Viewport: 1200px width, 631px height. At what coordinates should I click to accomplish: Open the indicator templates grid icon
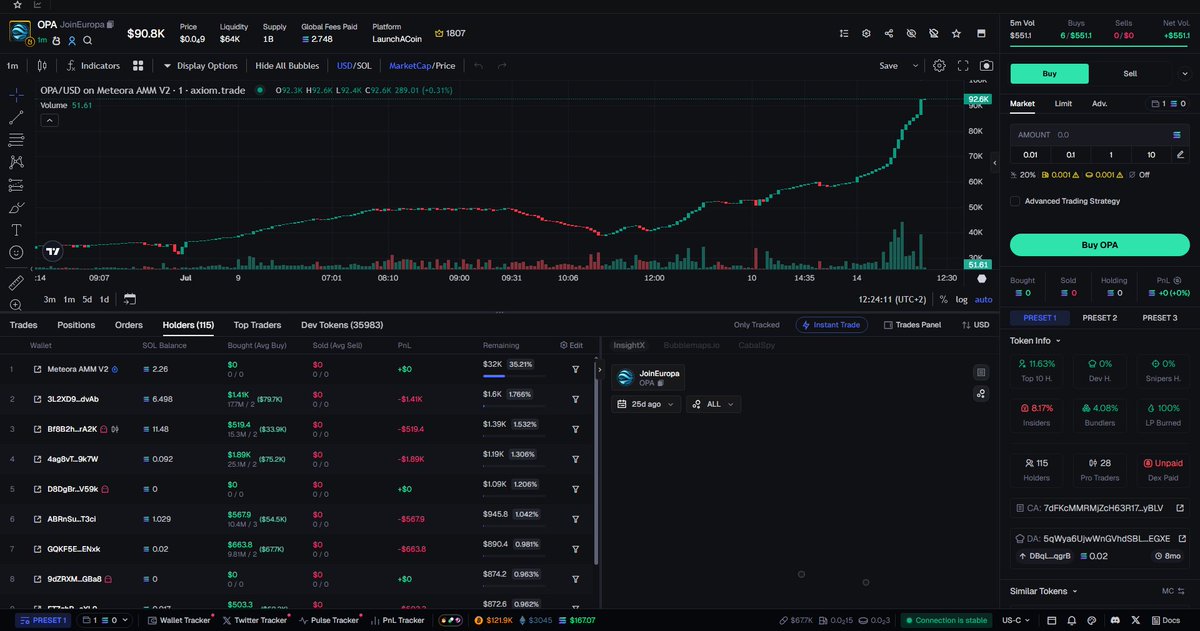140,66
